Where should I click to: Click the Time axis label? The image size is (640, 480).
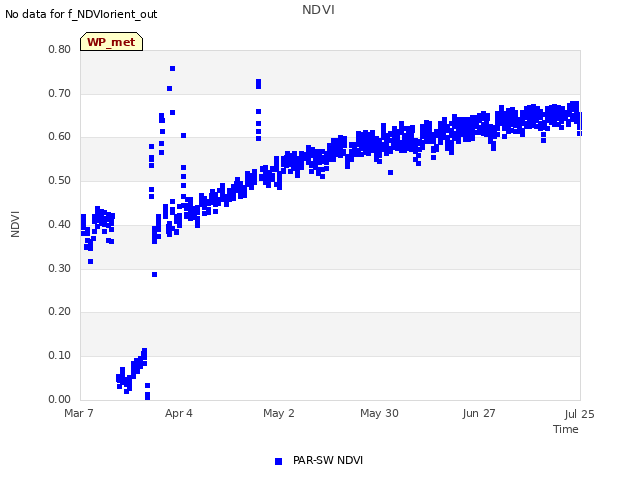(566, 429)
